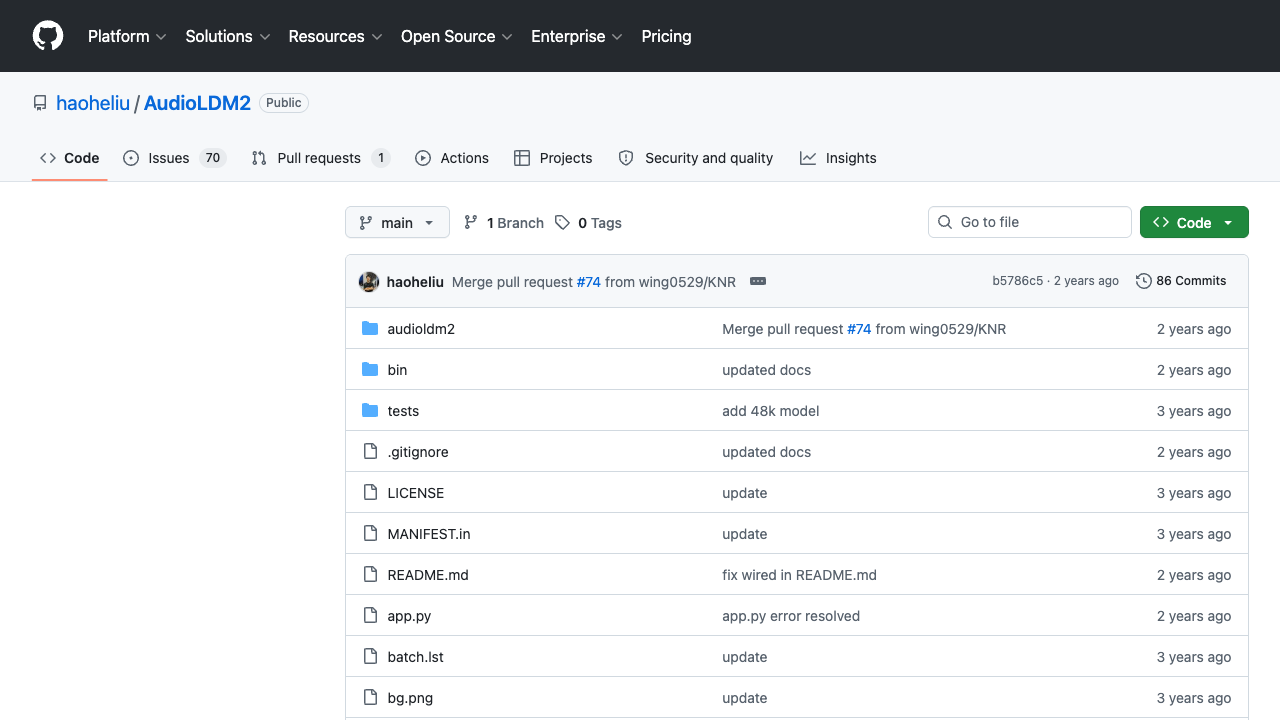The image size is (1280, 720).
Task: Click 'add 48k model' commit message
Action: [771, 411]
